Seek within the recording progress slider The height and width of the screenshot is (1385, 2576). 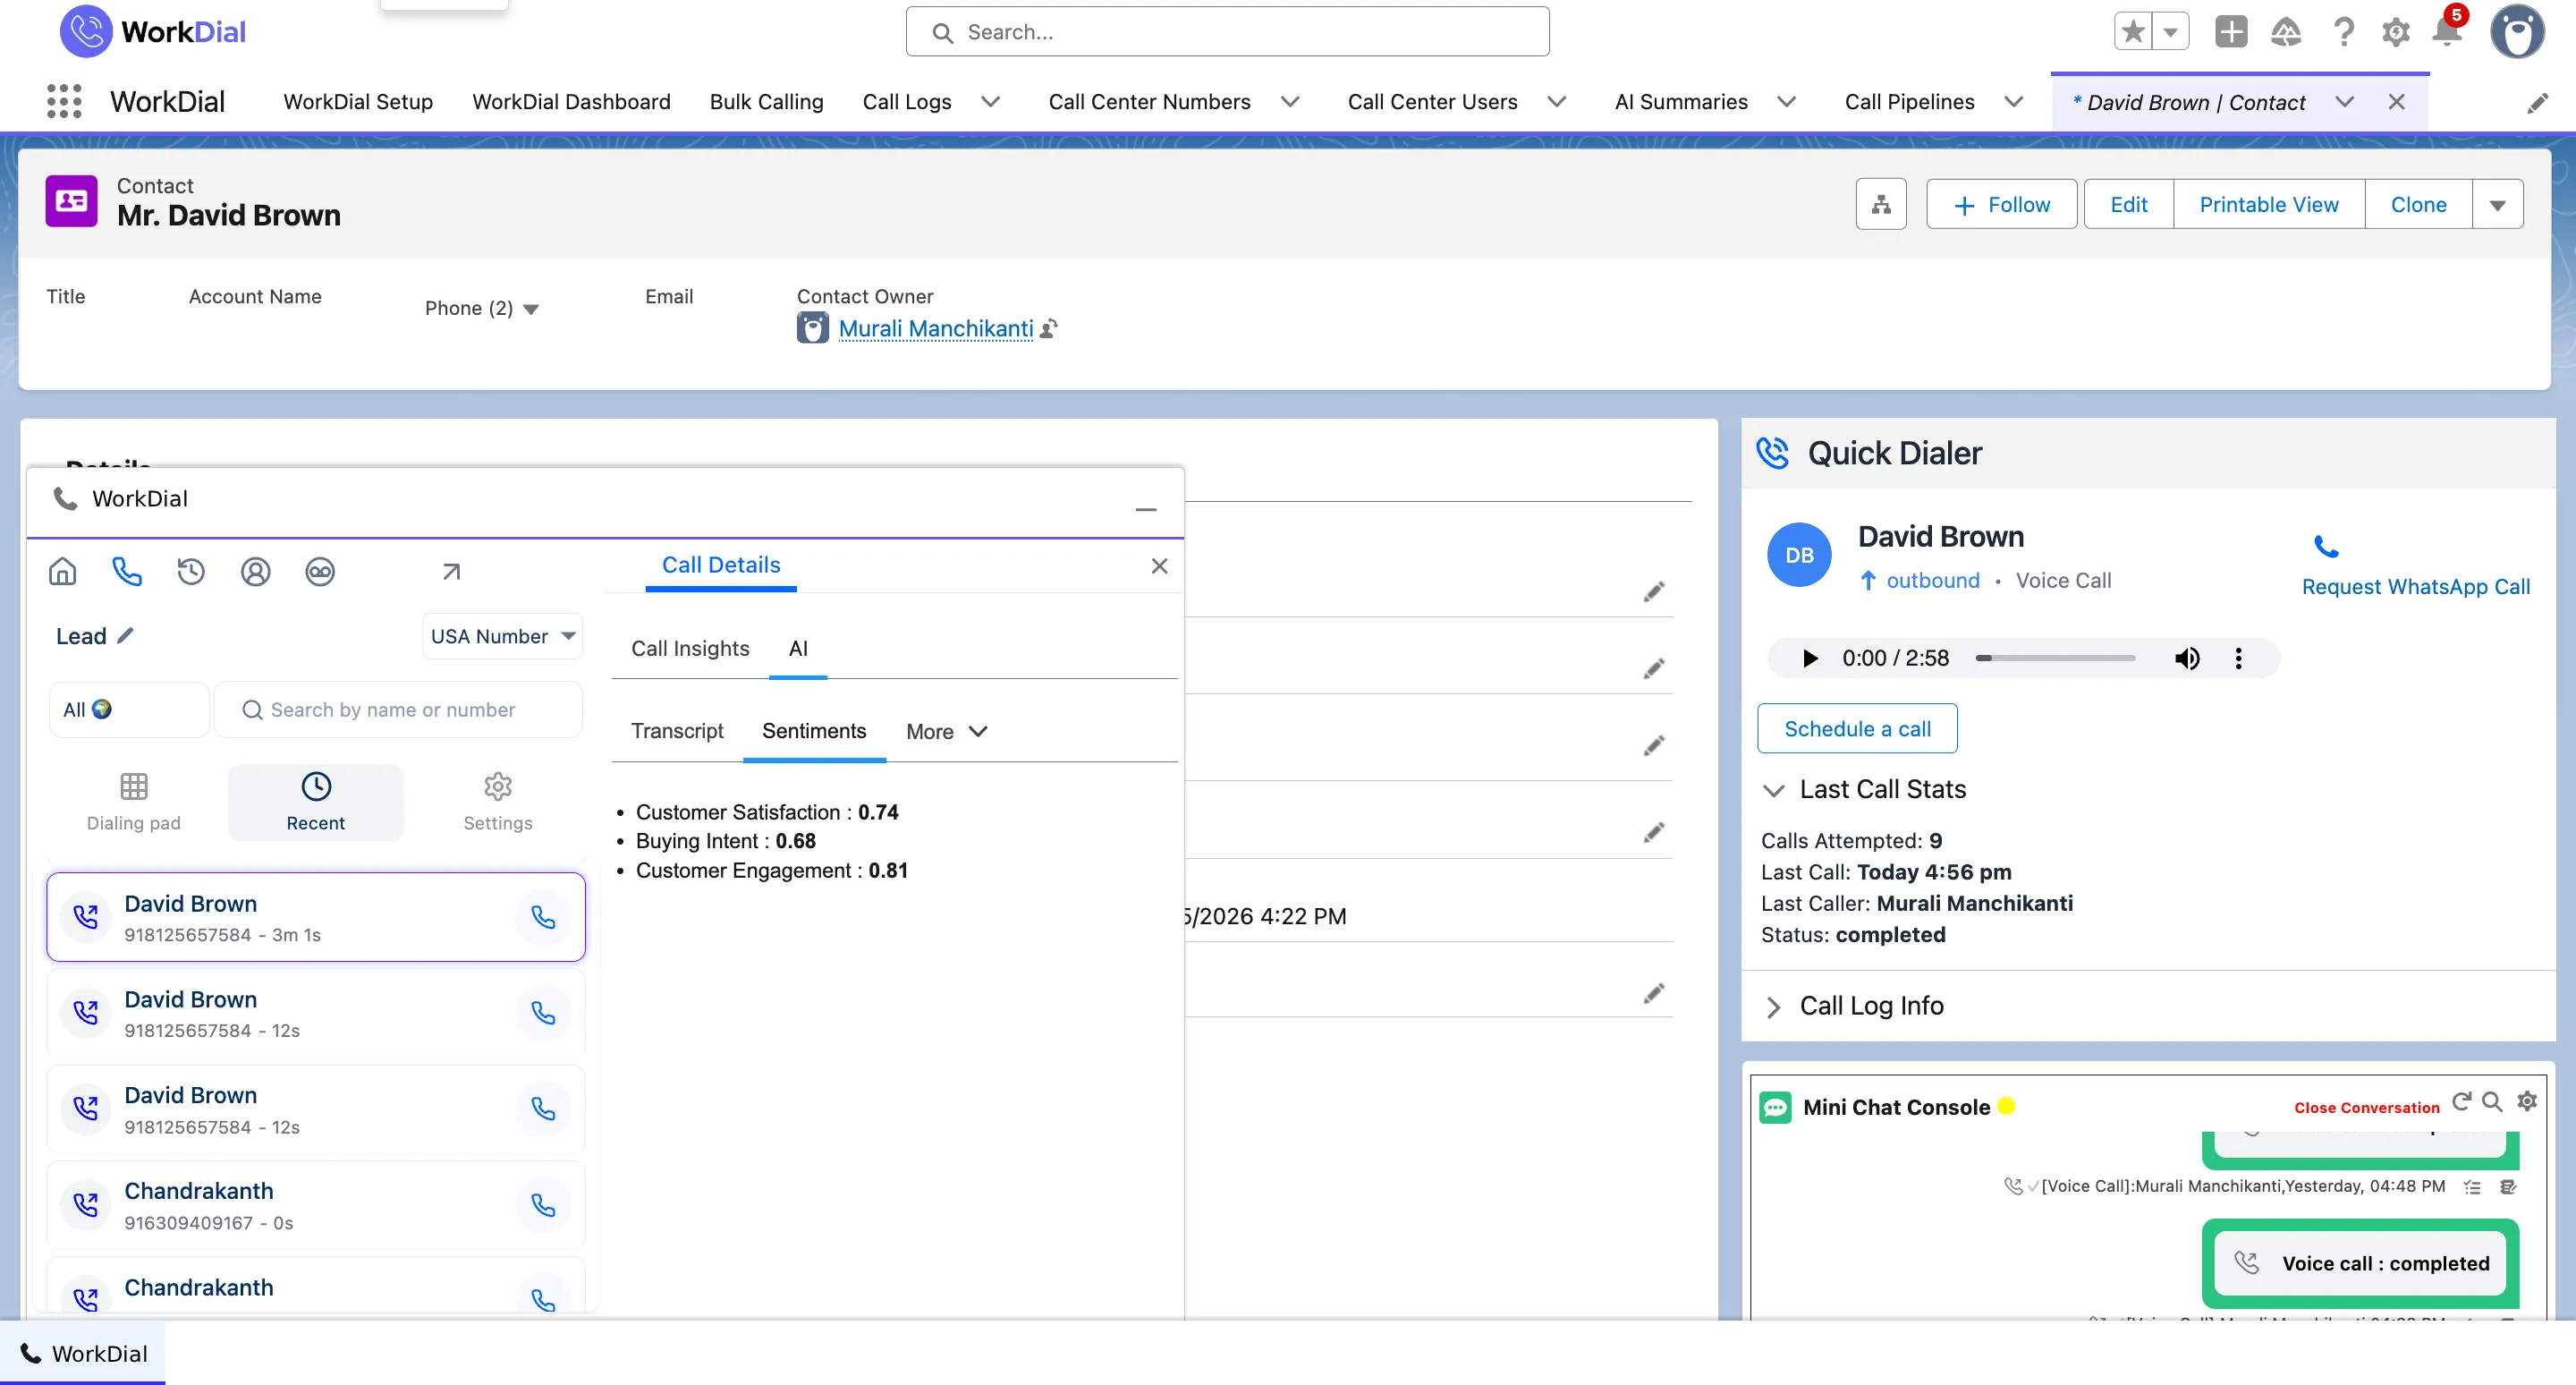[x=2055, y=658]
